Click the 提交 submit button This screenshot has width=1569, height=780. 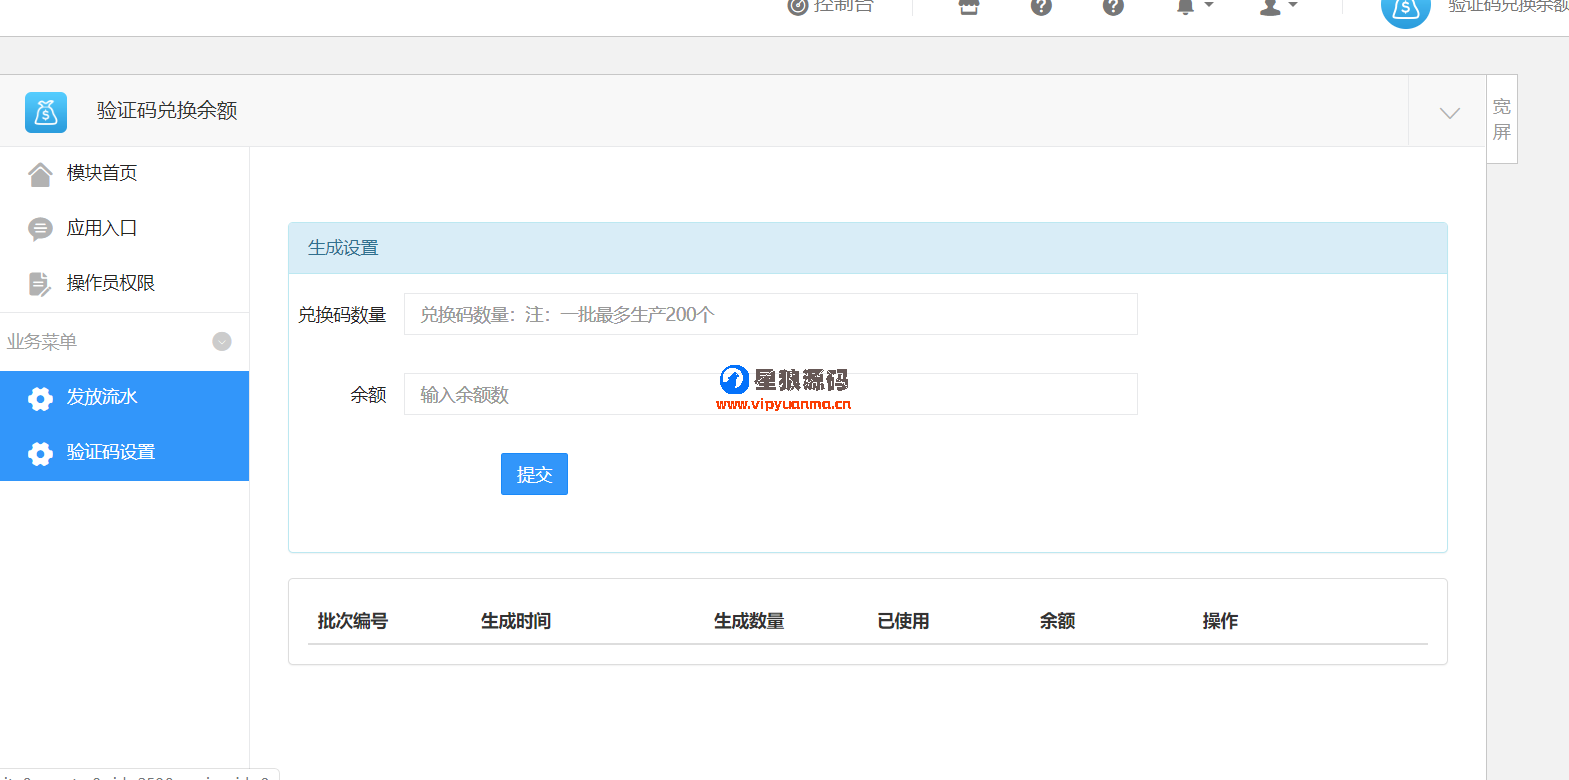tap(534, 474)
